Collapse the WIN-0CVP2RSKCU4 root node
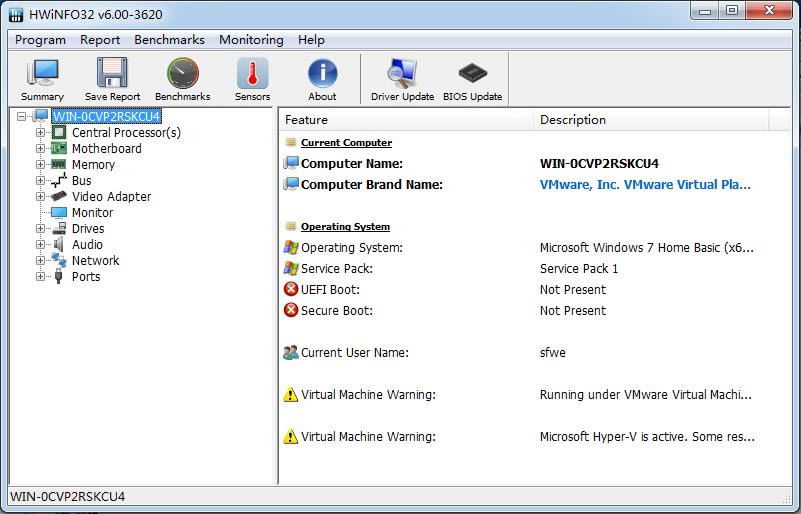This screenshot has width=801, height=514. coord(21,116)
